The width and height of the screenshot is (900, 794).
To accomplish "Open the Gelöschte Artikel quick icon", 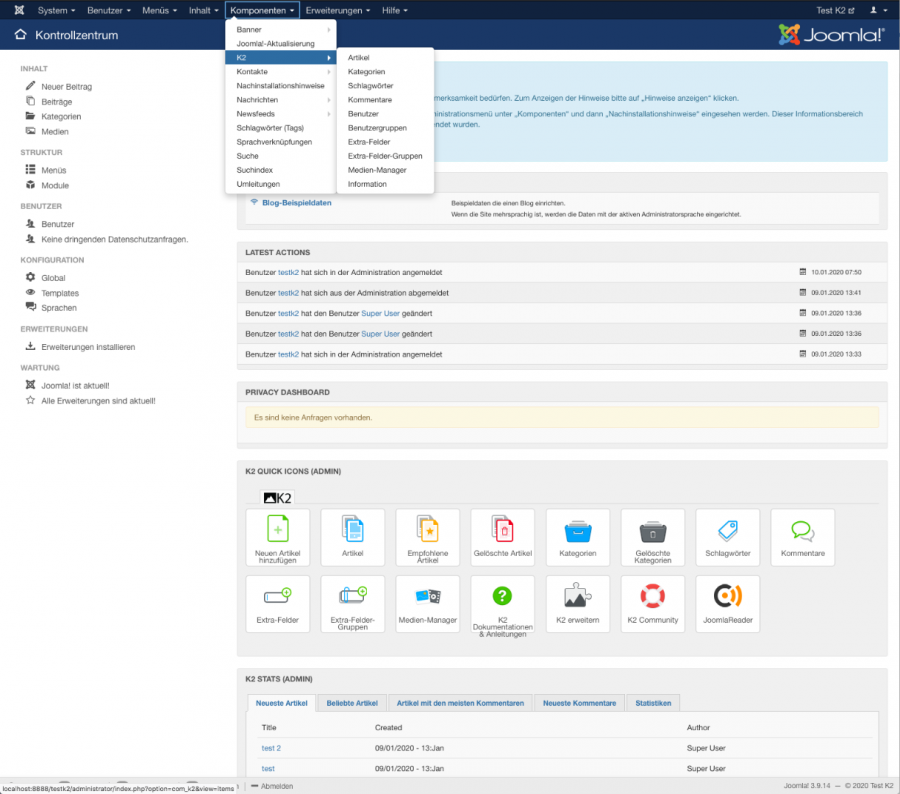I will pos(503,537).
